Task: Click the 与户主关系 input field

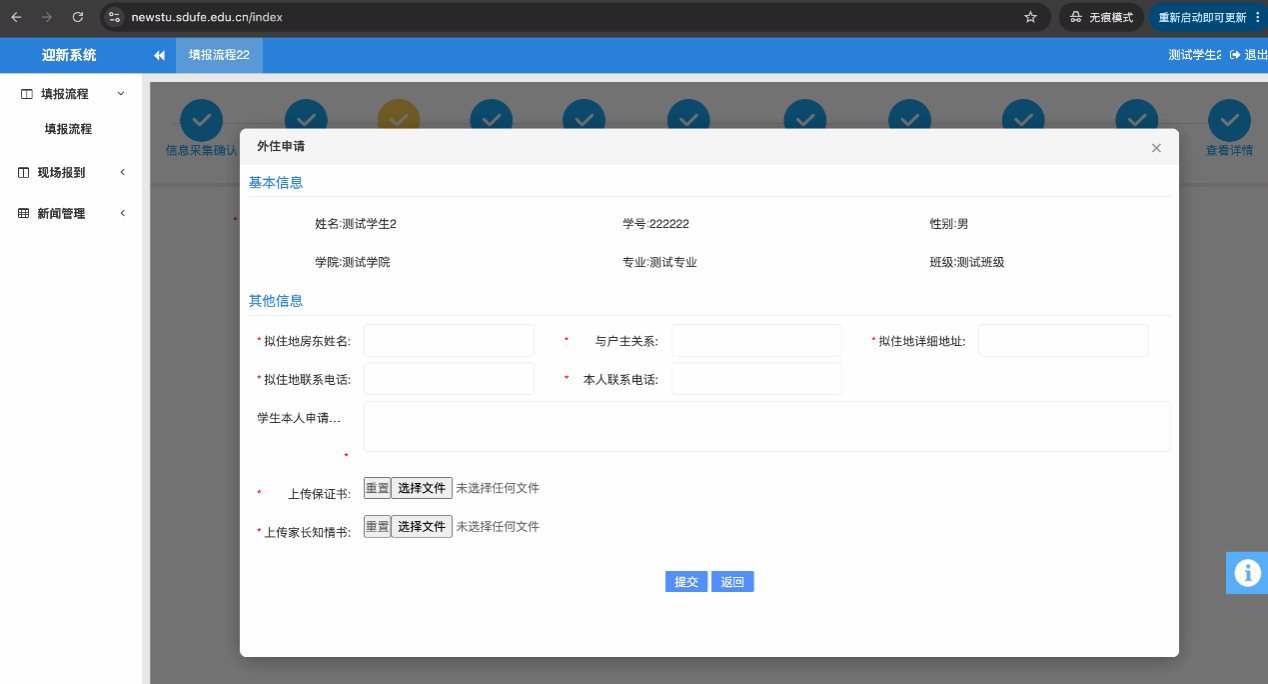Action: (757, 341)
